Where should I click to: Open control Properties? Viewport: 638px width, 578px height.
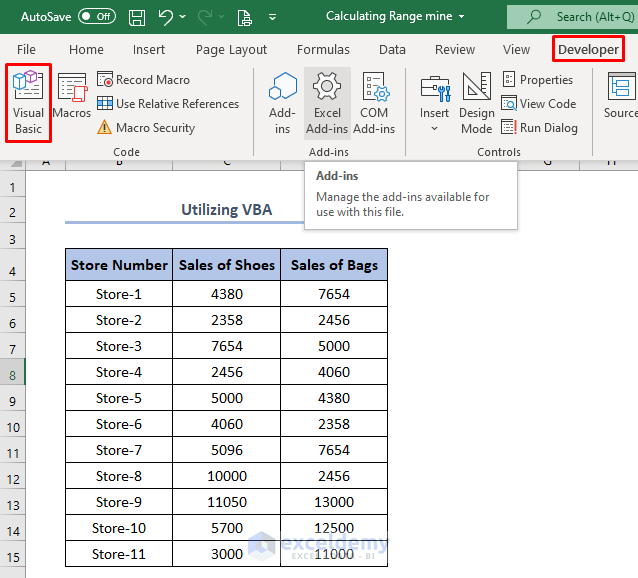pyautogui.click(x=538, y=80)
